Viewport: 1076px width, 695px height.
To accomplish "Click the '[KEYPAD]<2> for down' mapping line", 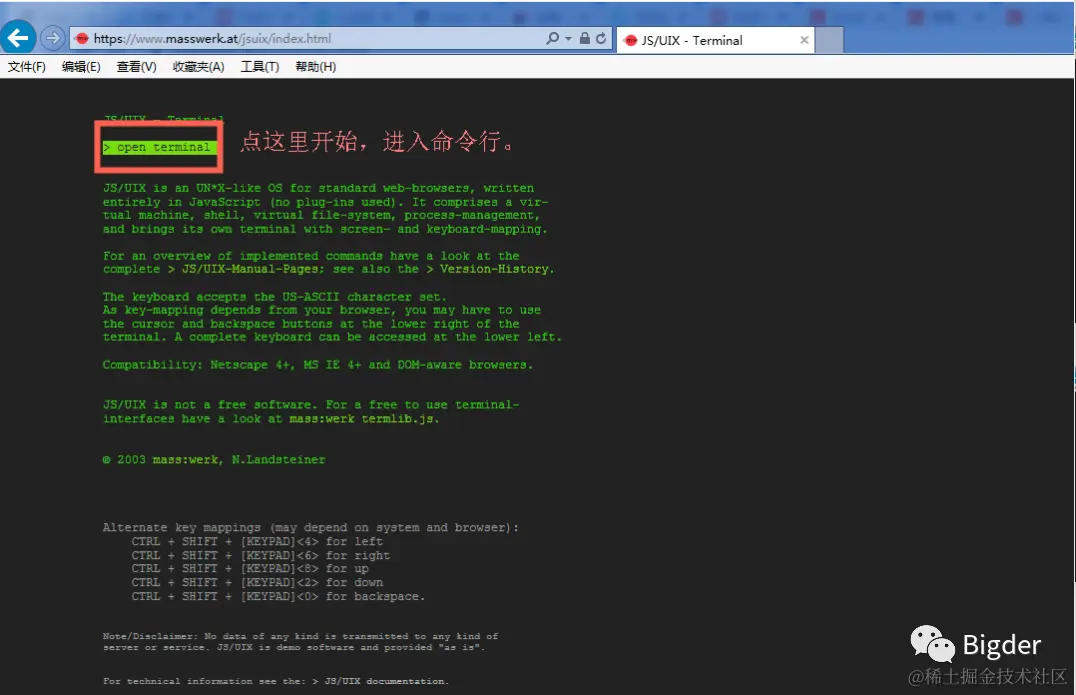I will [257, 582].
